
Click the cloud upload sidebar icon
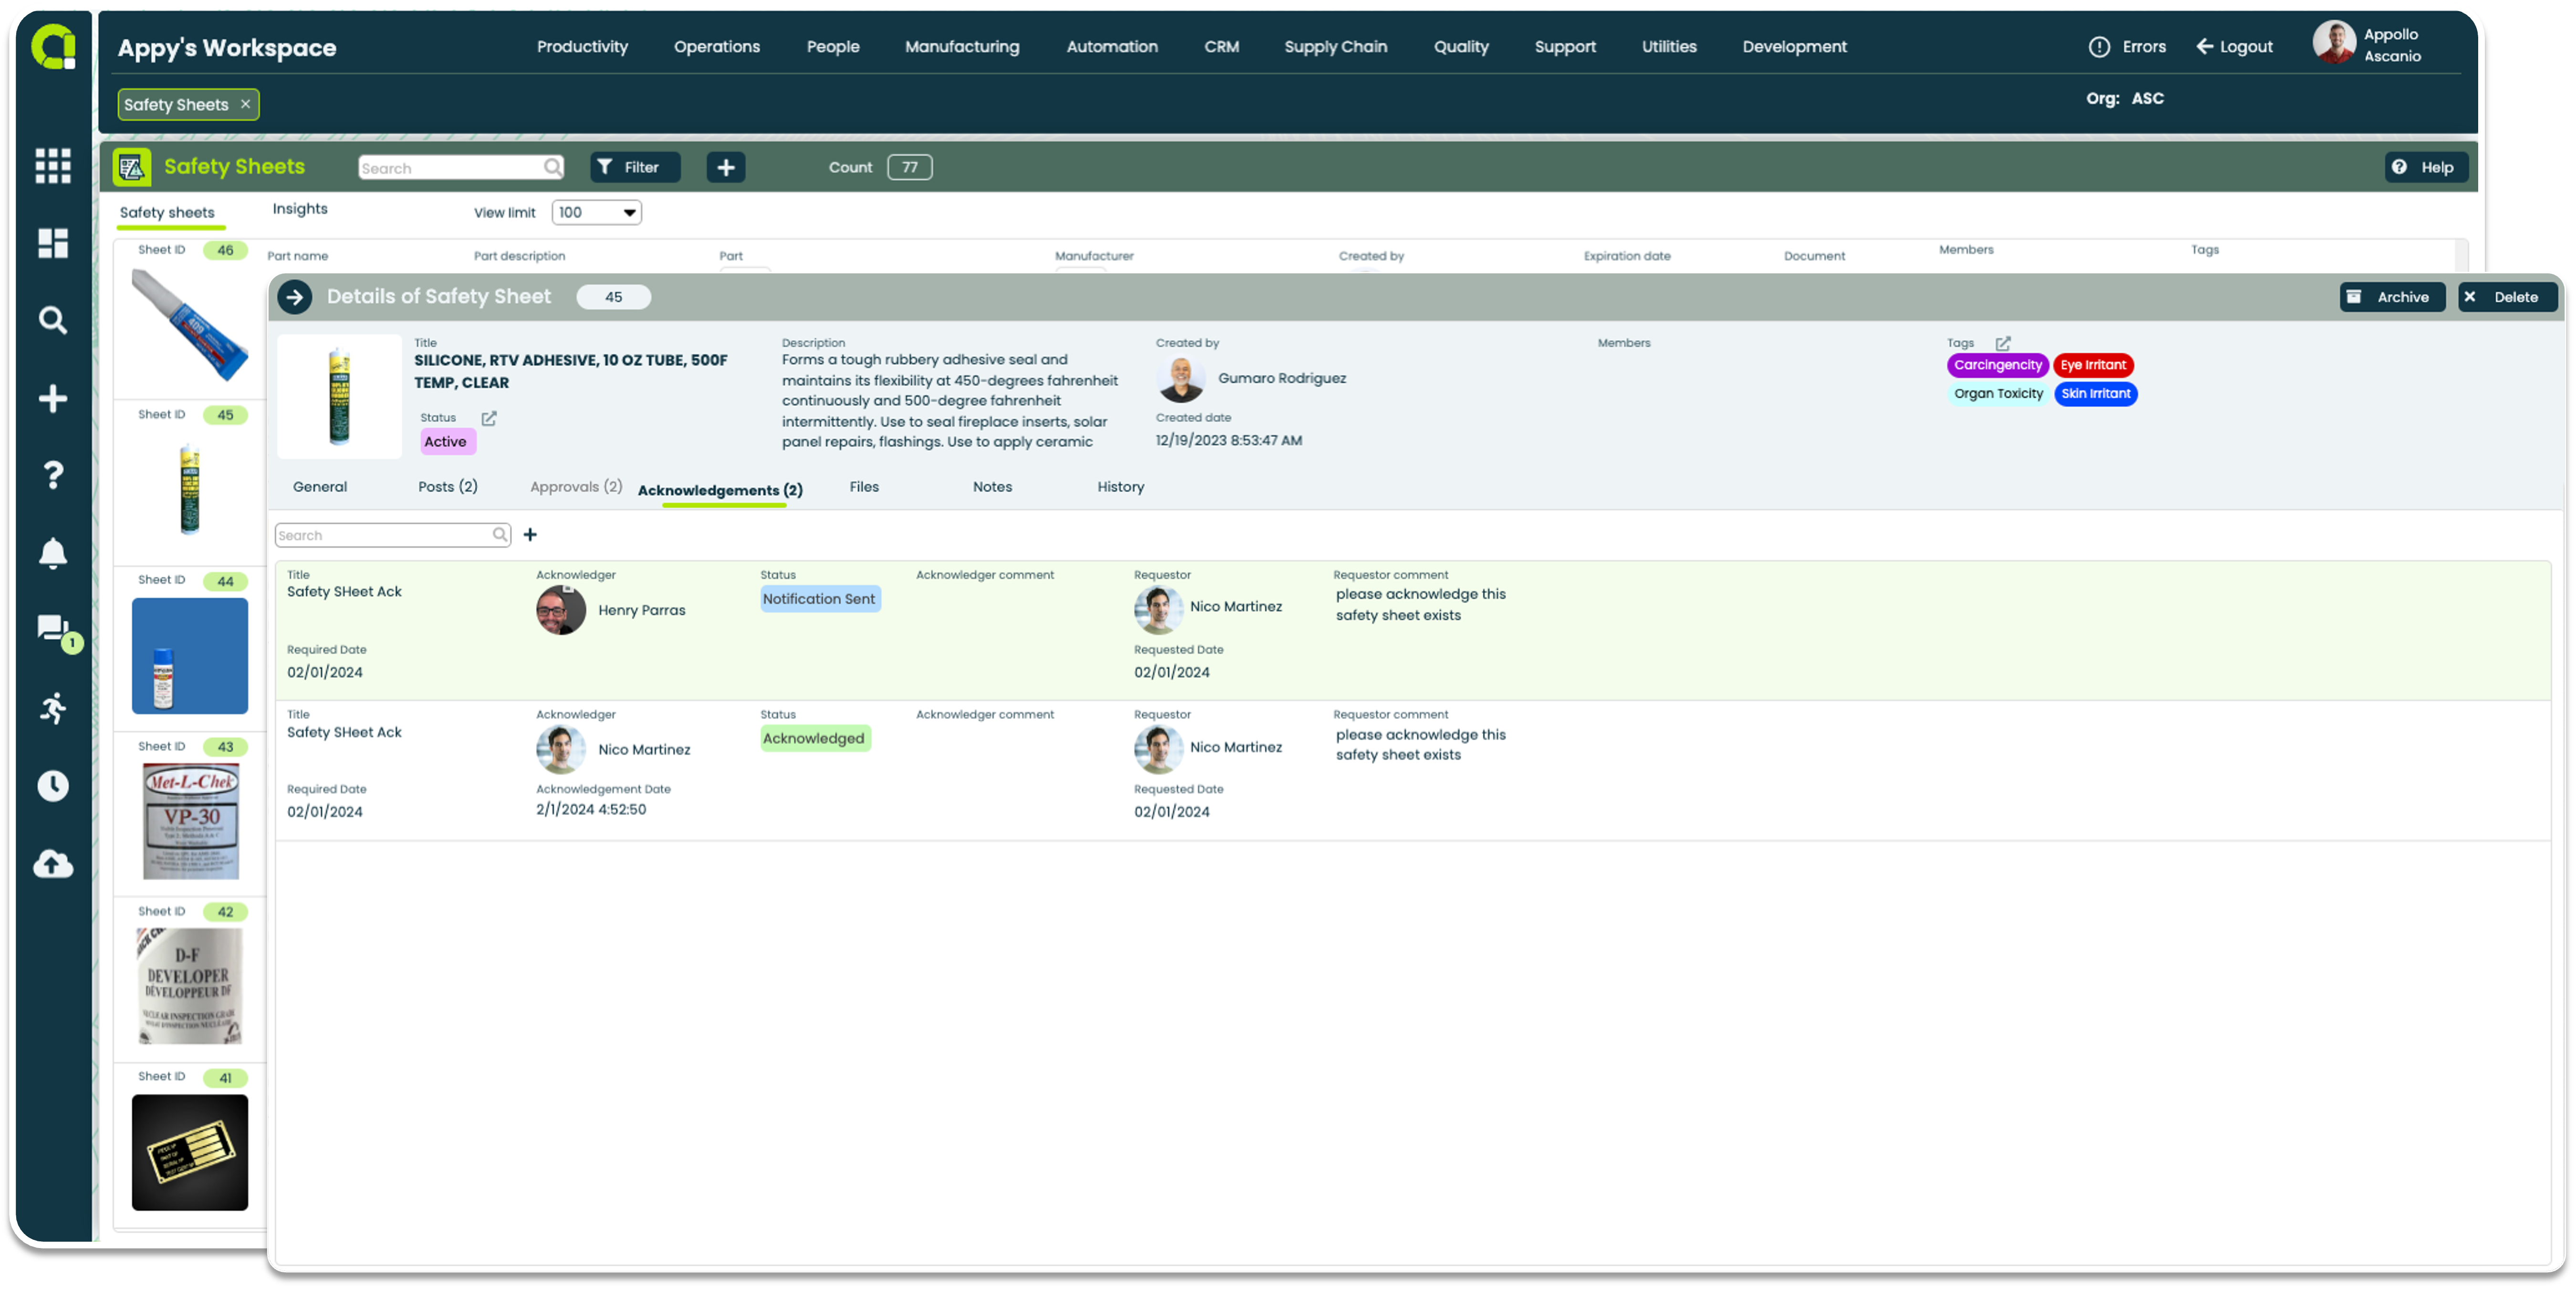click(x=53, y=863)
